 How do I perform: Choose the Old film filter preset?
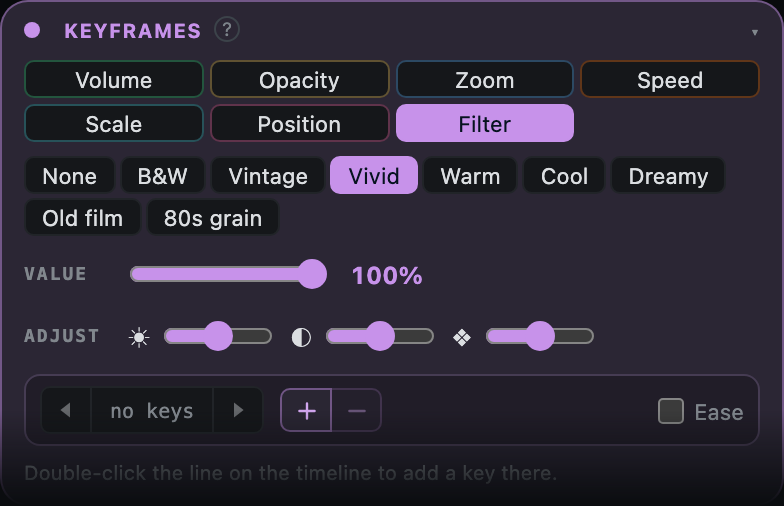tap(82, 218)
